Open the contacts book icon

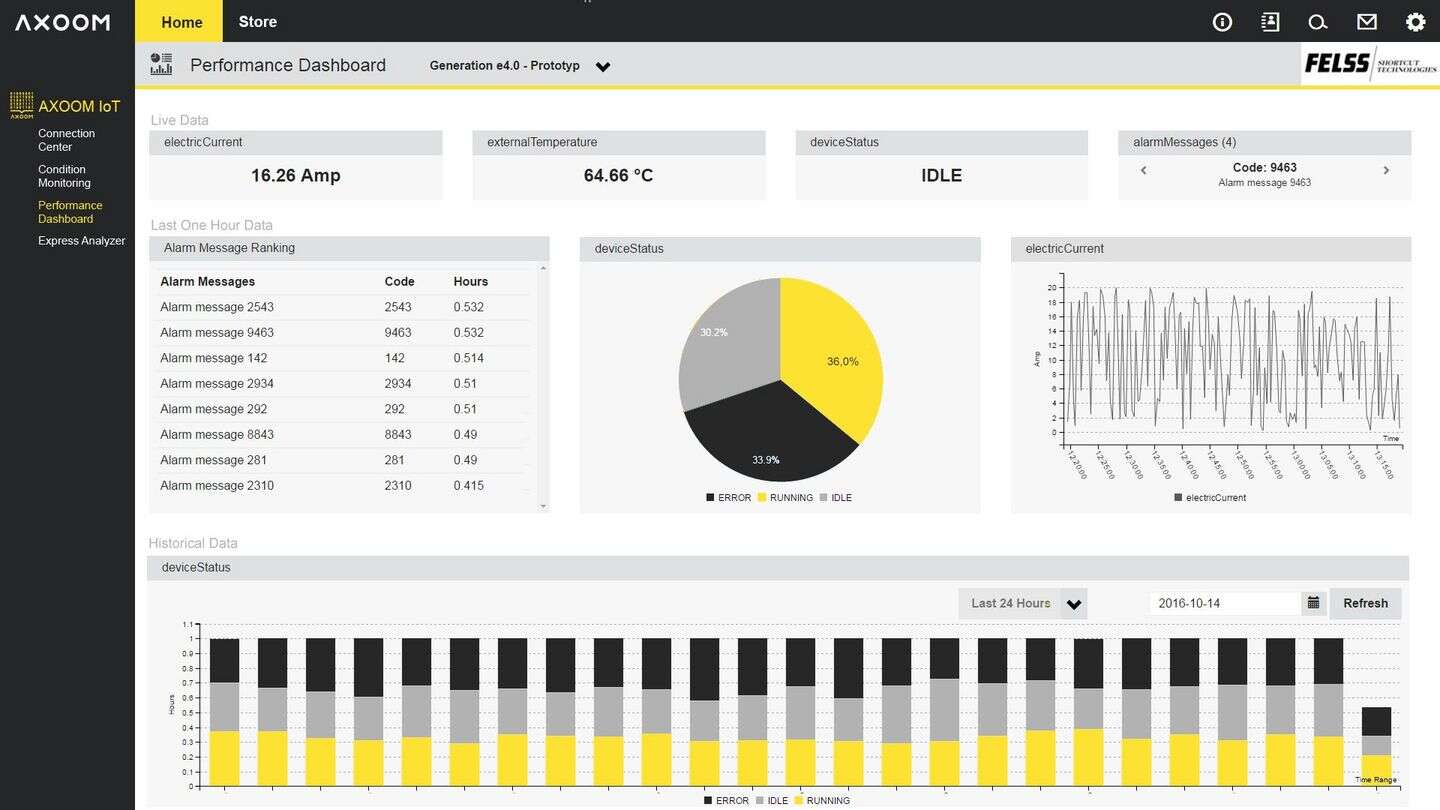1270,22
